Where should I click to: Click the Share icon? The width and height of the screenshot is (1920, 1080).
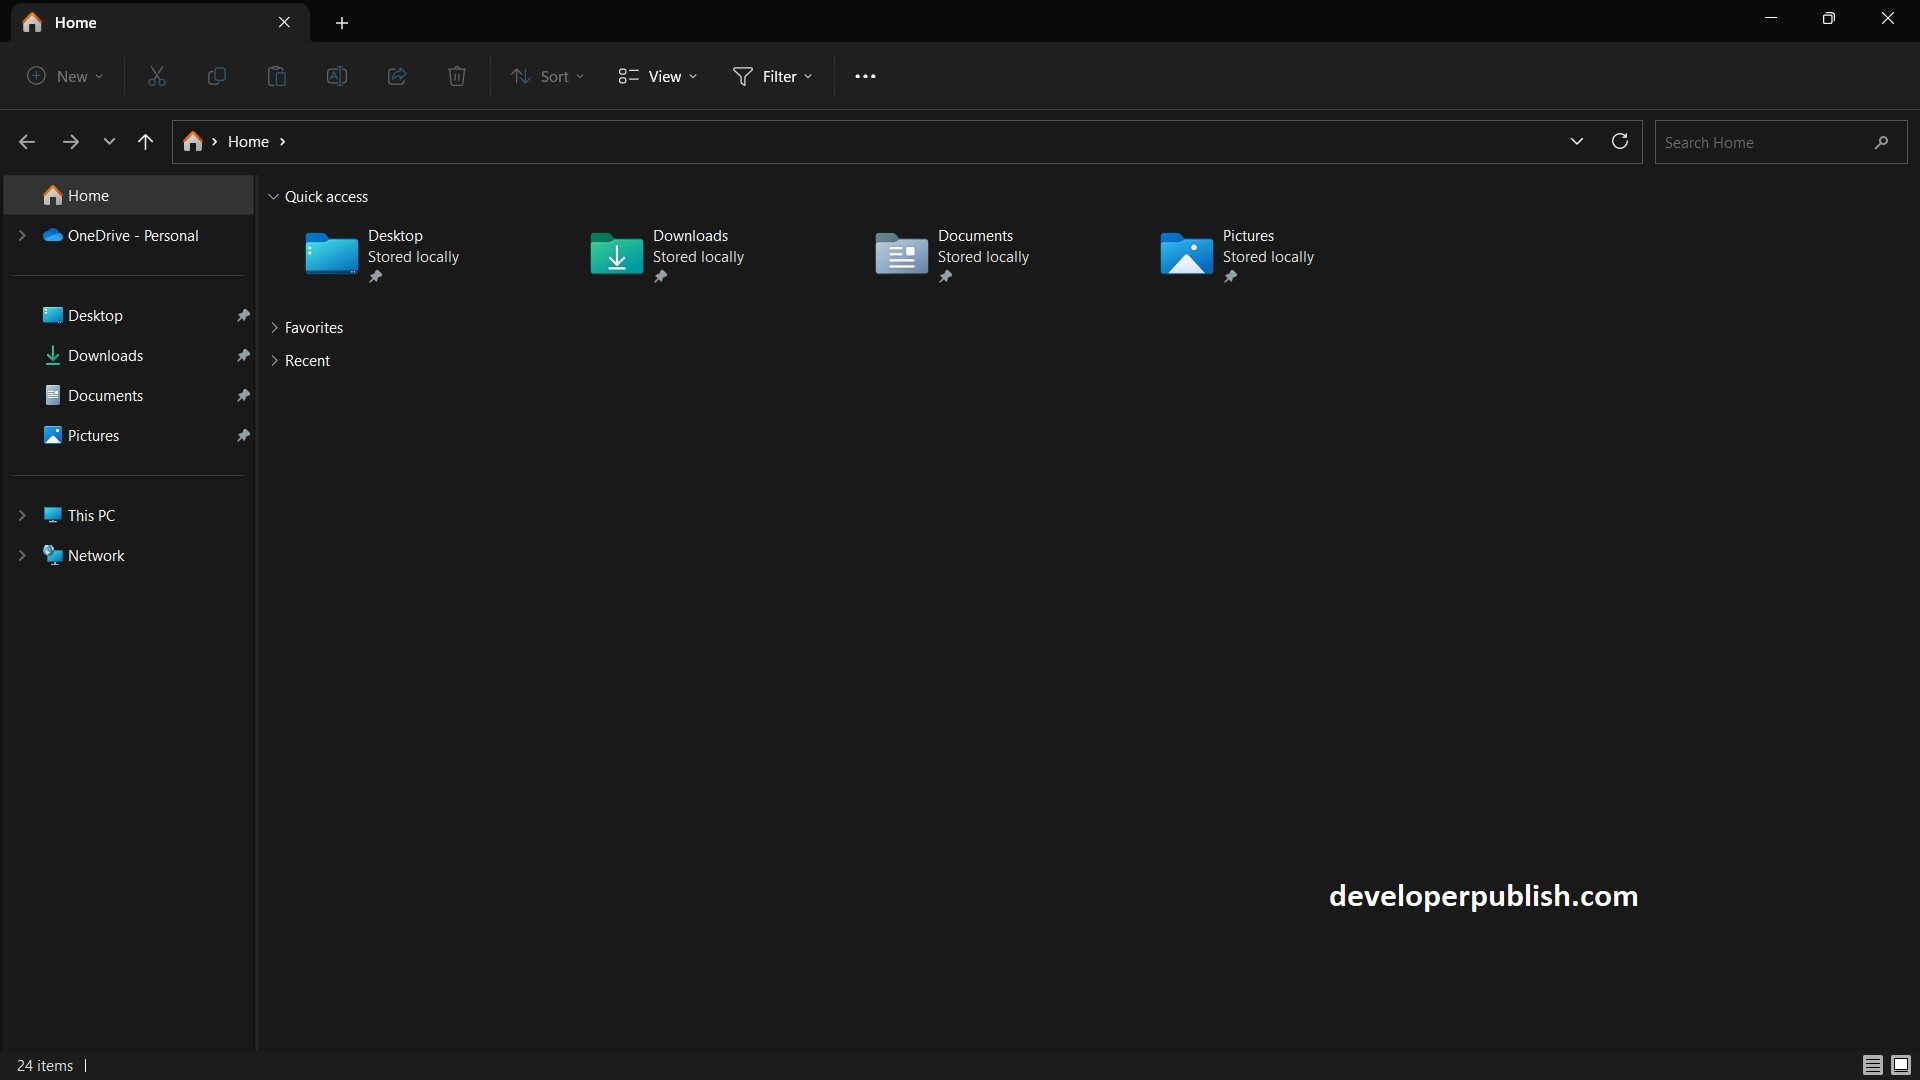397,76
